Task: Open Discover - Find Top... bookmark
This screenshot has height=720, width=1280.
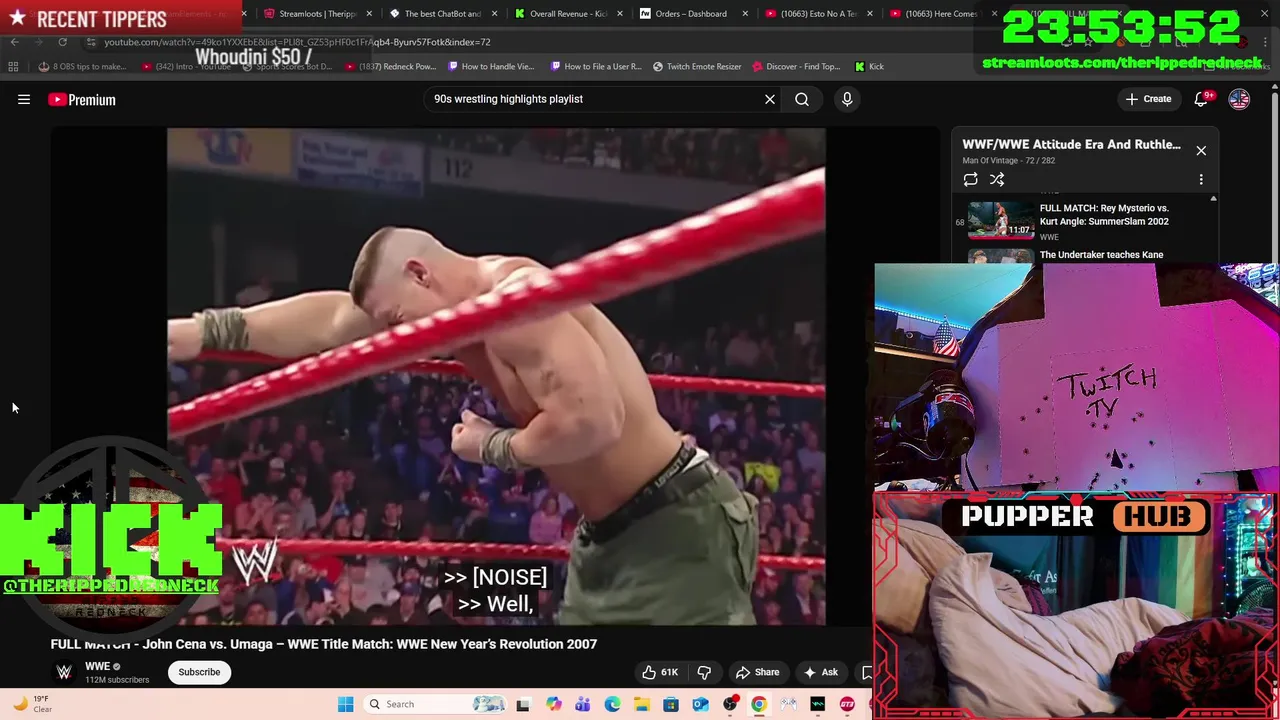Action: click(796, 66)
